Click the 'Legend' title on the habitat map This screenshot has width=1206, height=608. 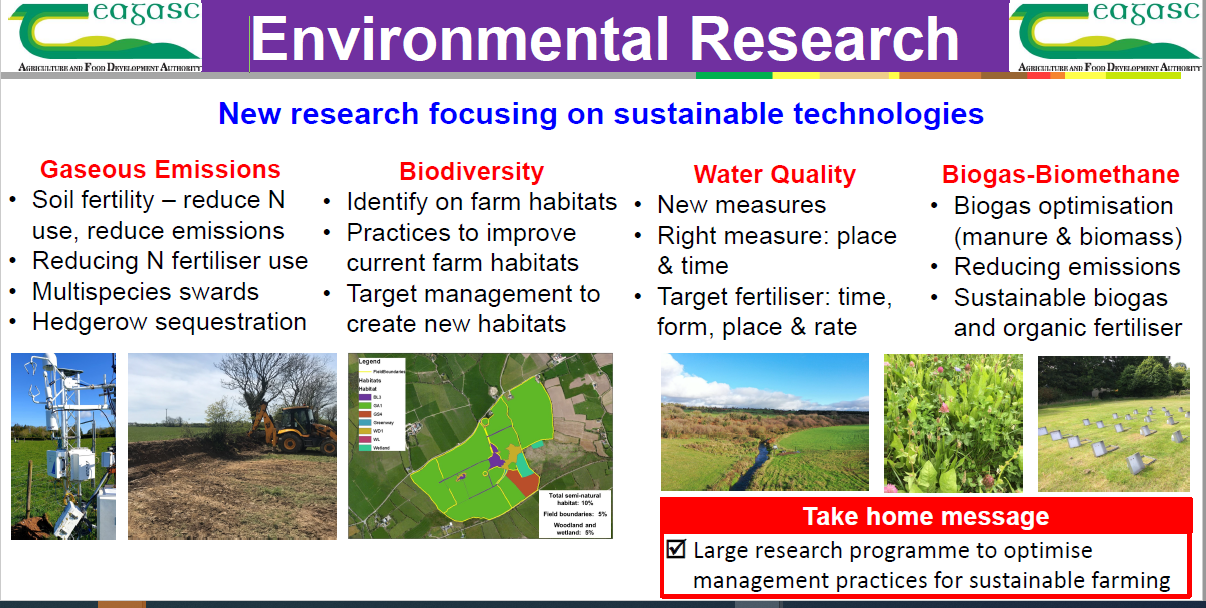[x=369, y=361]
